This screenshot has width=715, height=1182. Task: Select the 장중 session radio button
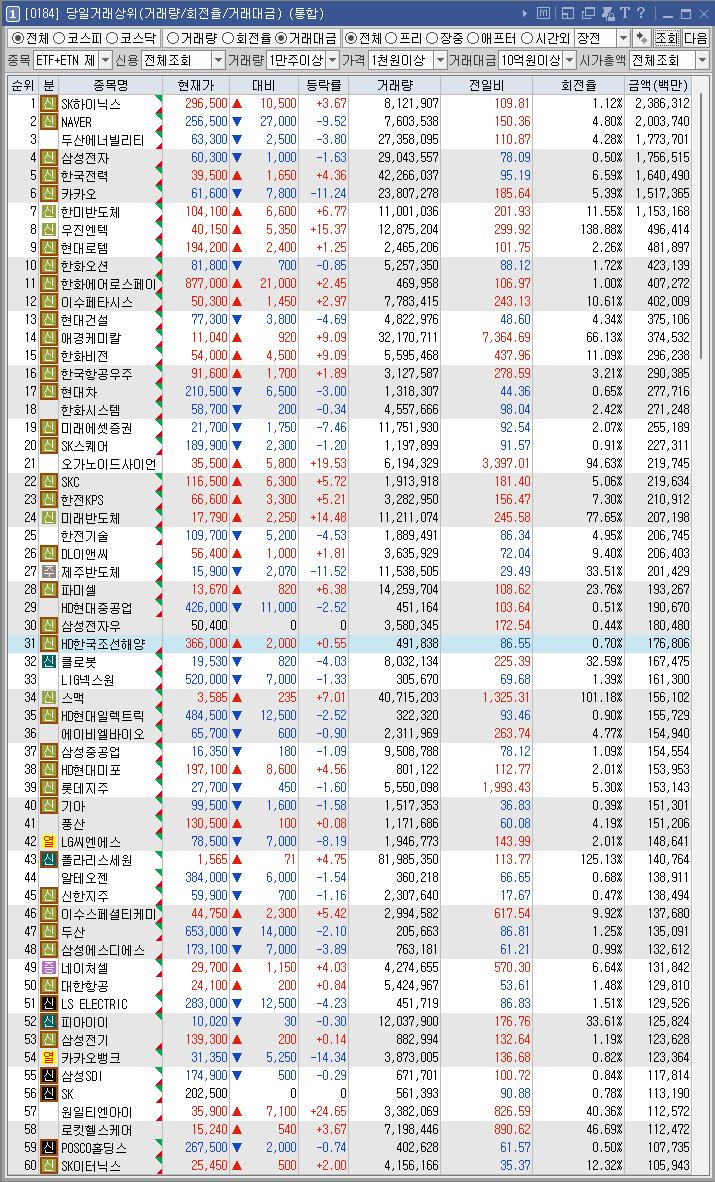pyautogui.click(x=444, y=38)
